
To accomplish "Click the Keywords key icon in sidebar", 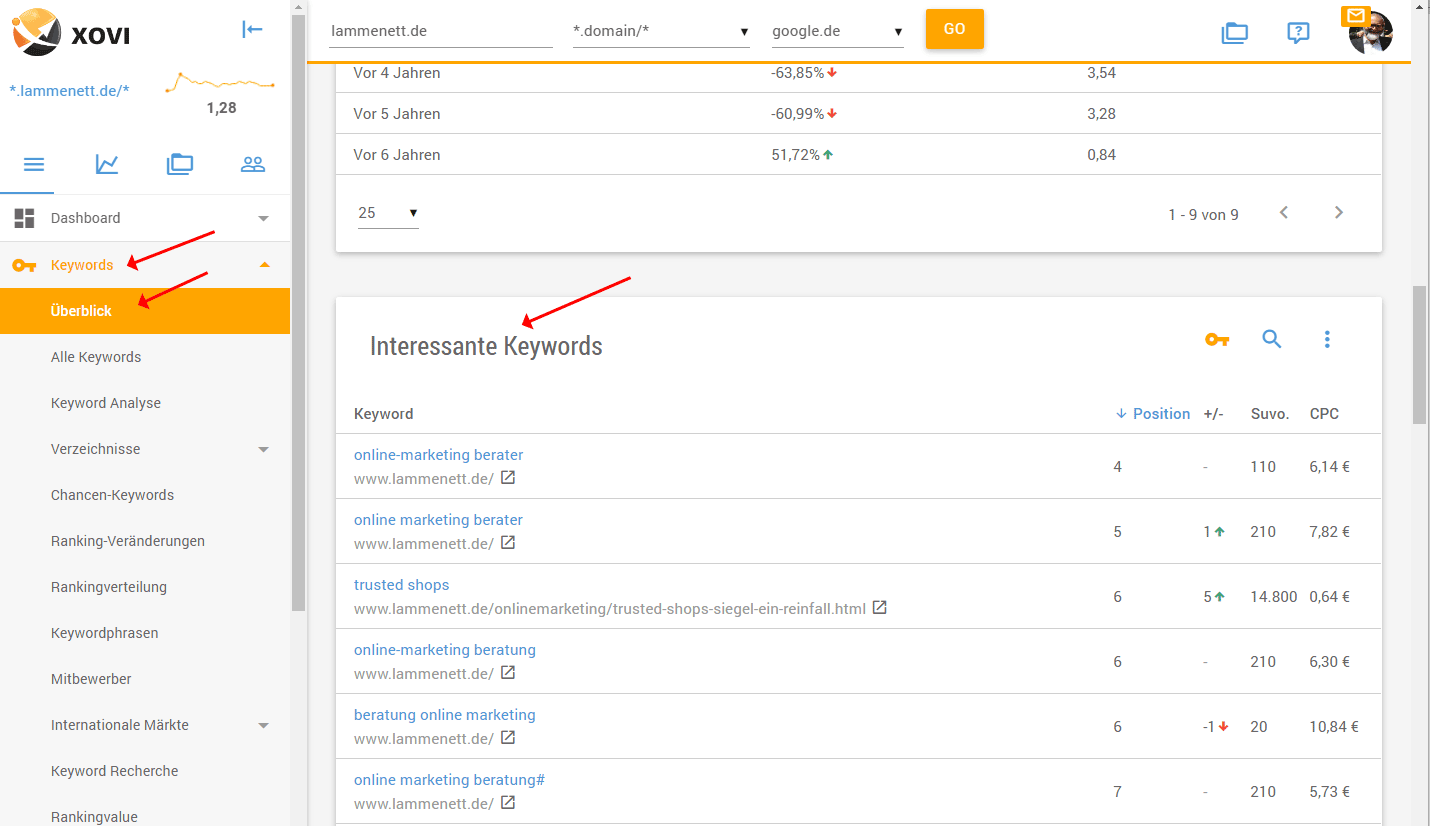I will click(24, 265).
